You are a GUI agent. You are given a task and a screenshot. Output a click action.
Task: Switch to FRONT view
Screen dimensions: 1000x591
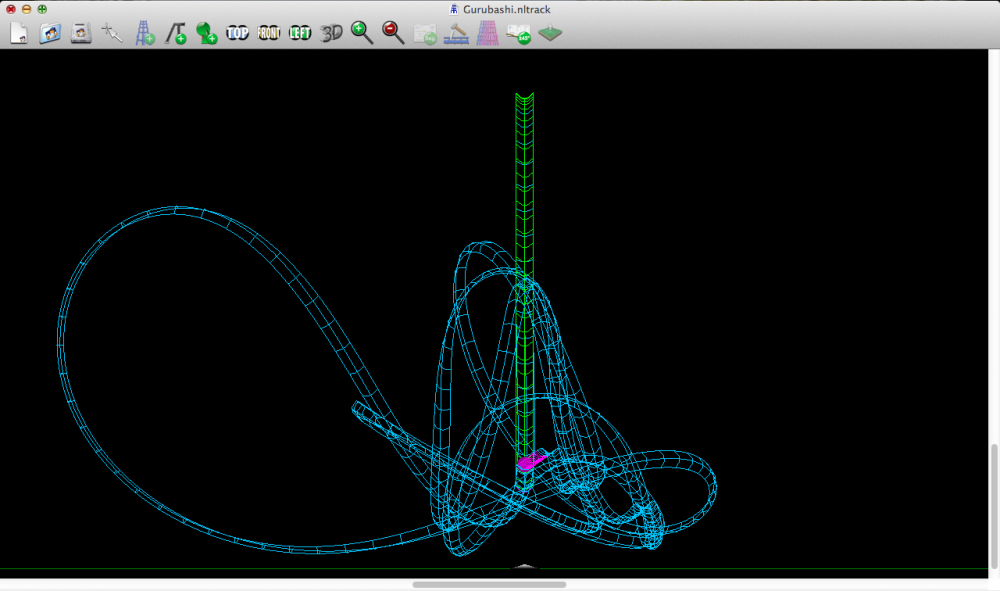[x=268, y=33]
